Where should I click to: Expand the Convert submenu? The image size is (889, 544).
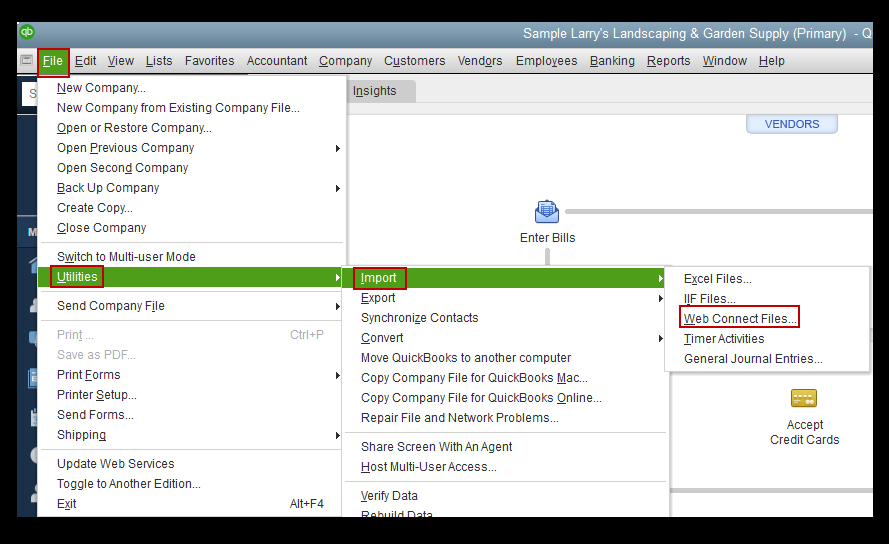pyautogui.click(x=504, y=338)
